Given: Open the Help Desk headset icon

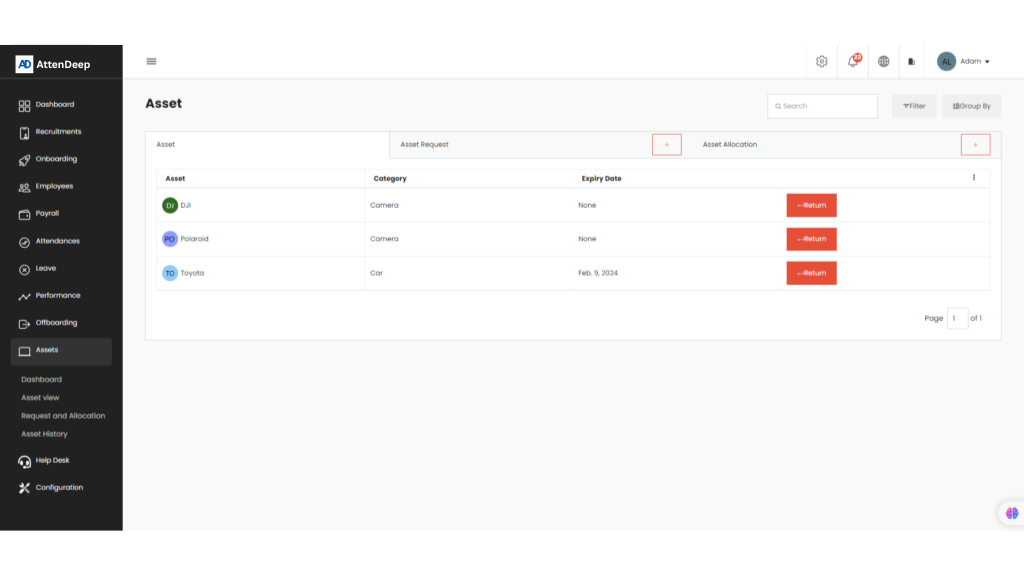Looking at the screenshot, I should [x=25, y=461].
